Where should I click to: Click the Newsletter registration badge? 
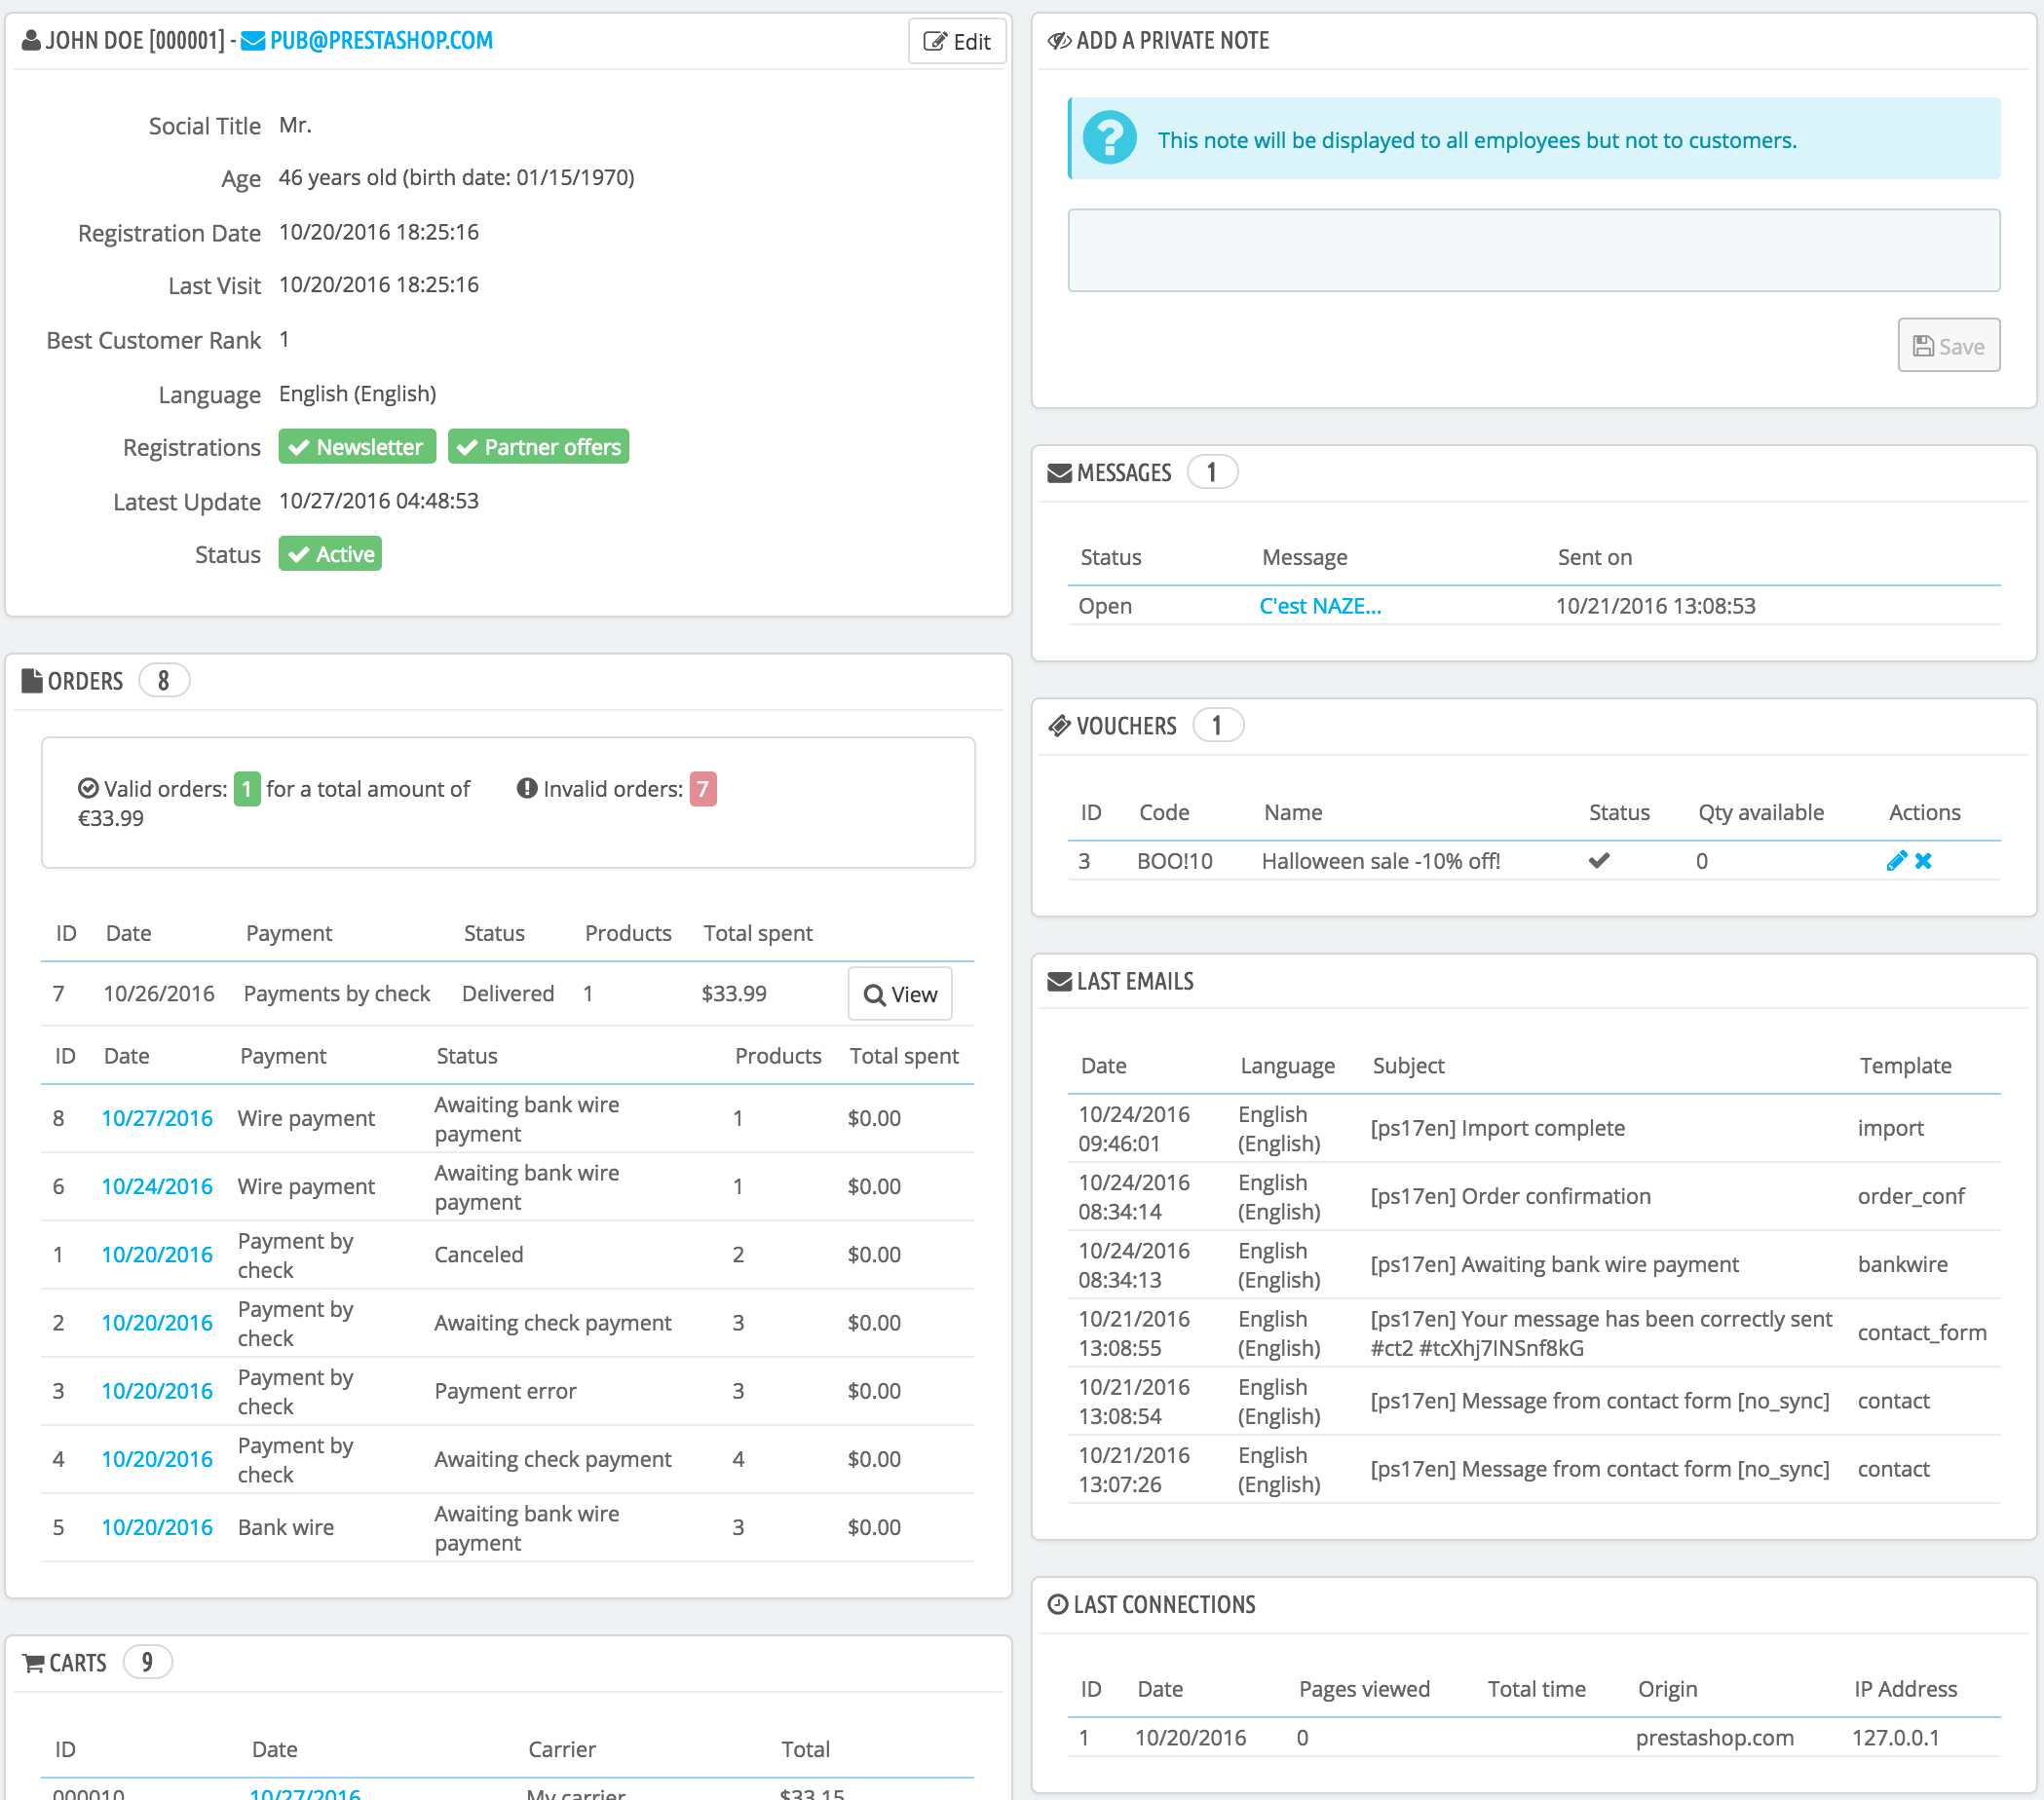357,447
